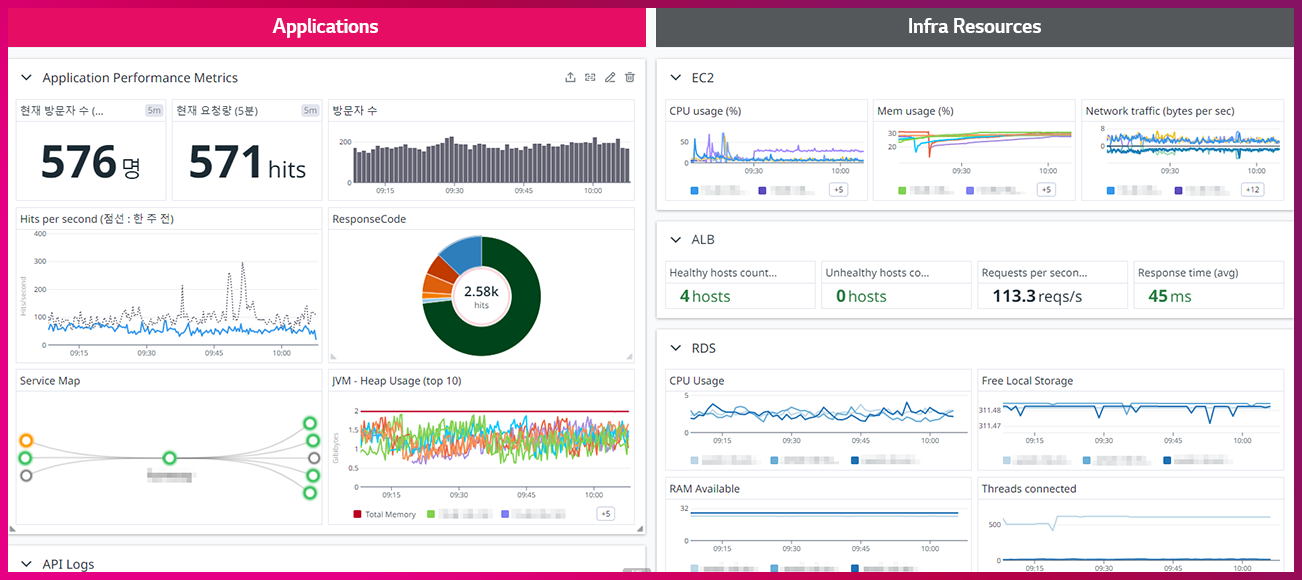Open the Healthy hosts count widget showing 4 hosts
The image size is (1302, 580).
(x=740, y=285)
